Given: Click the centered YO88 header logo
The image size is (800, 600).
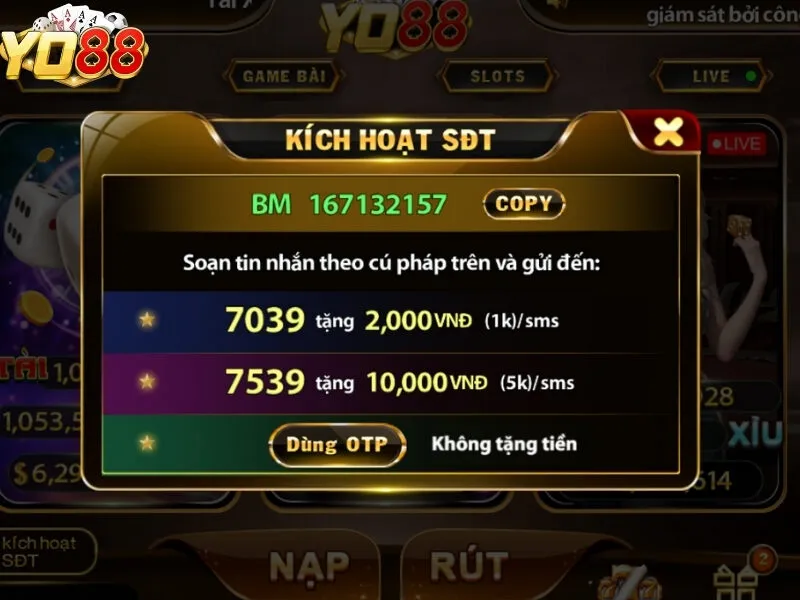Looking at the screenshot, I should (395, 27).
